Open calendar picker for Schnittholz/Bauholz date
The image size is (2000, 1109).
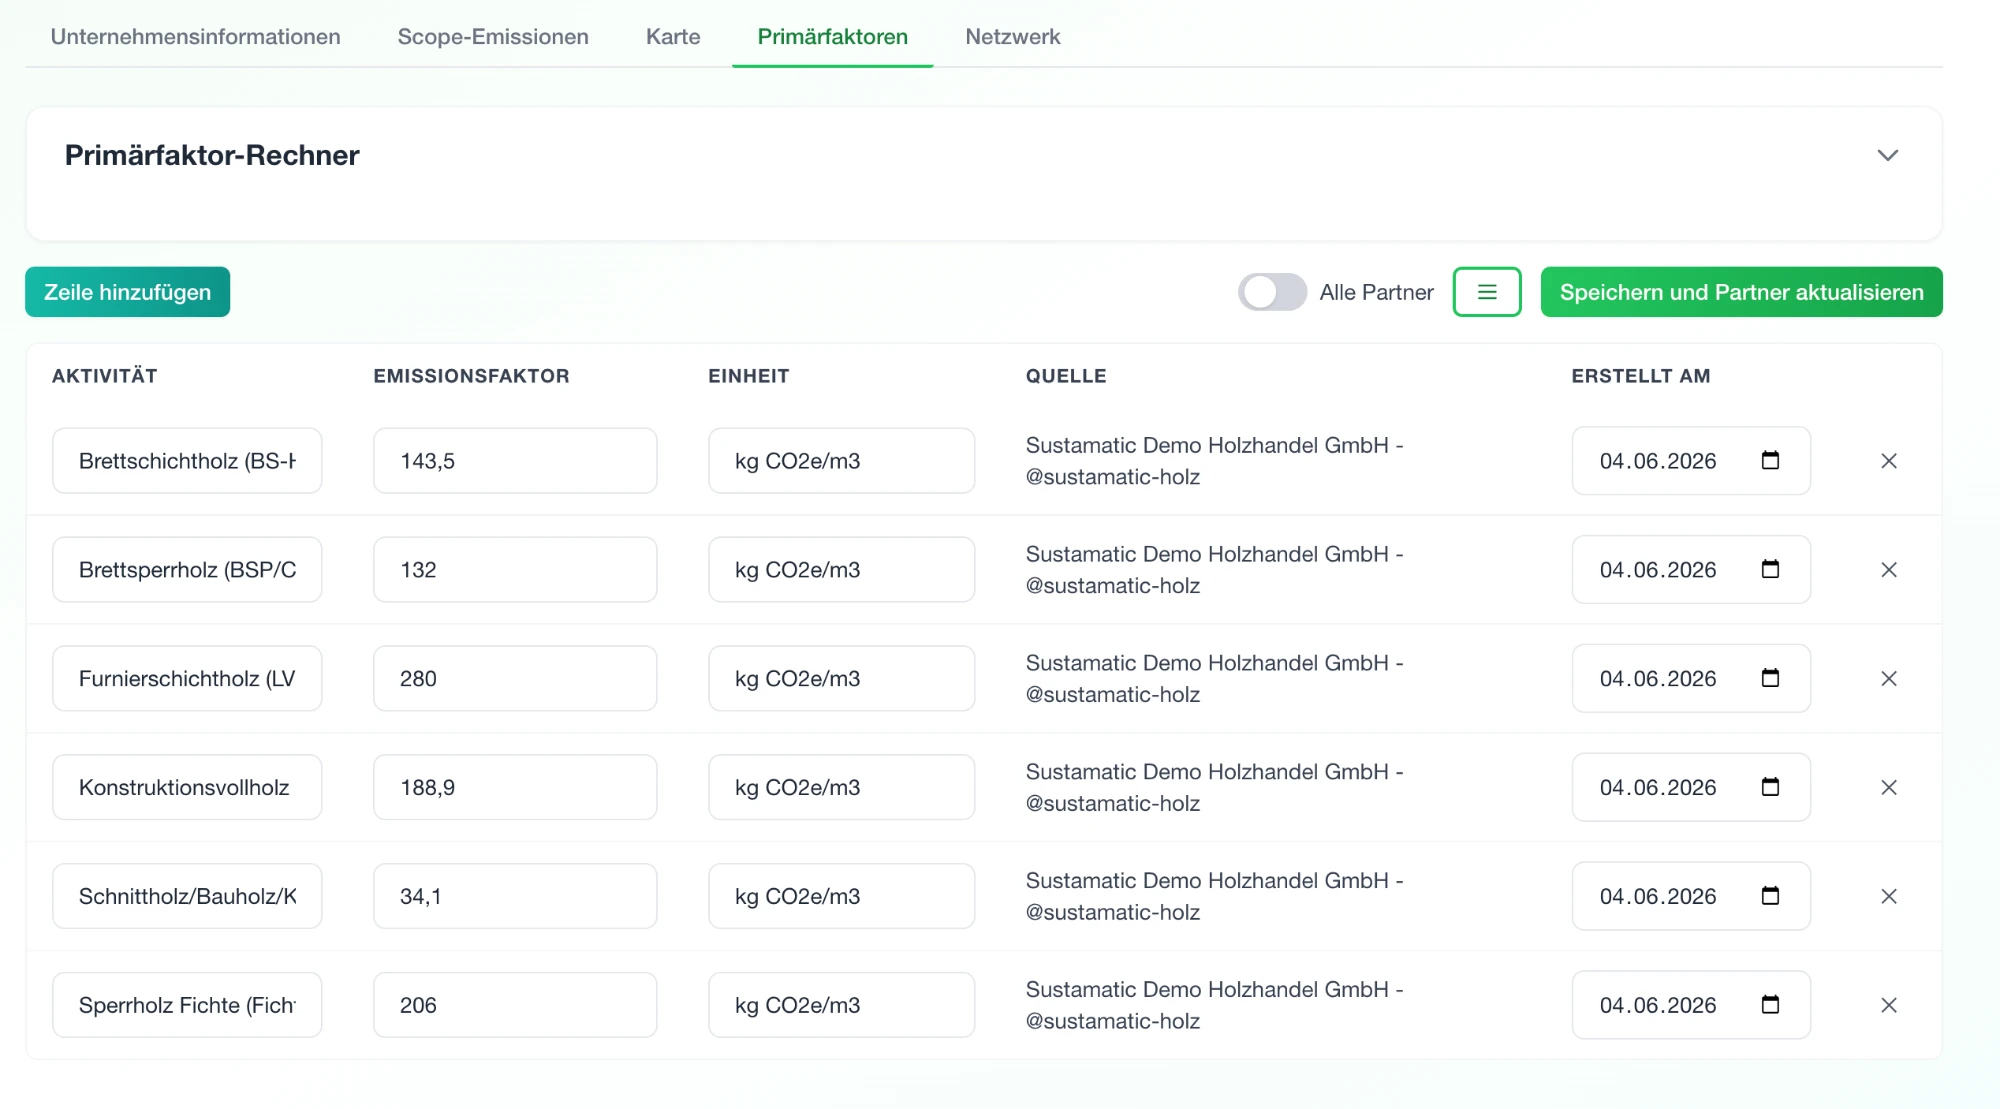click(1770, 896)
